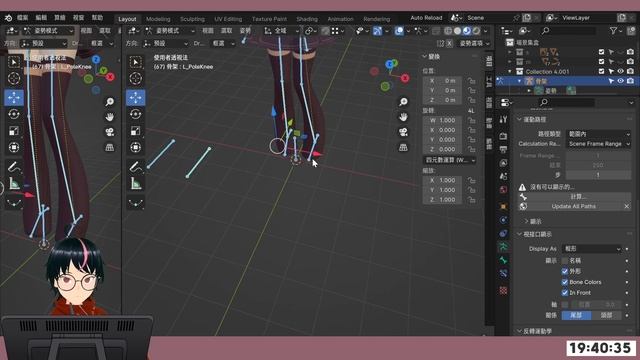The image size is (640, 360).
Task: Toggle the Names display checkbox
Action: [565, 260]
